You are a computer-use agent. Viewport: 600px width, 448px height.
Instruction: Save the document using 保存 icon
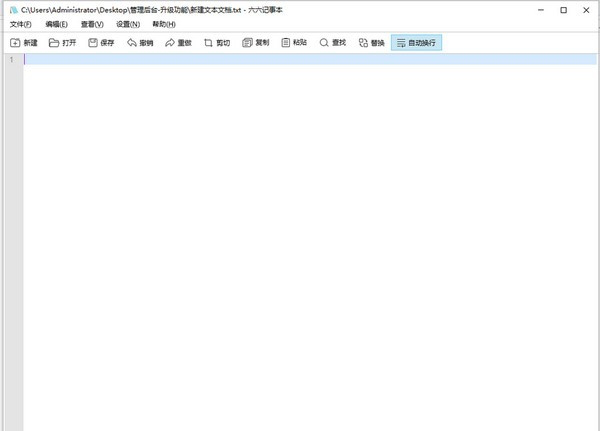101,43
